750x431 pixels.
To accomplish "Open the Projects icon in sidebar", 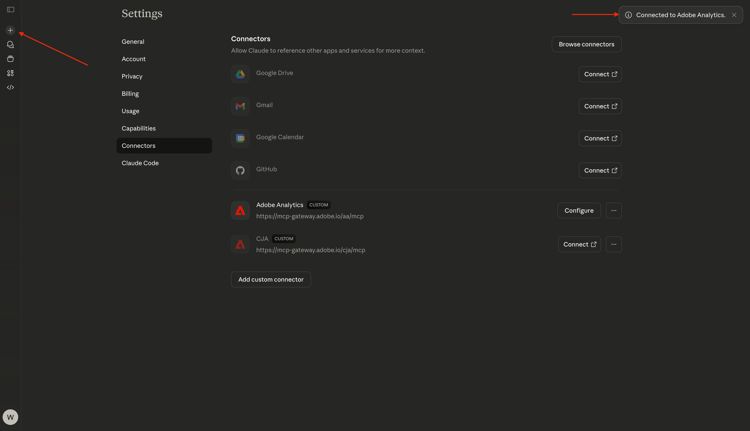I will point(11,59).
